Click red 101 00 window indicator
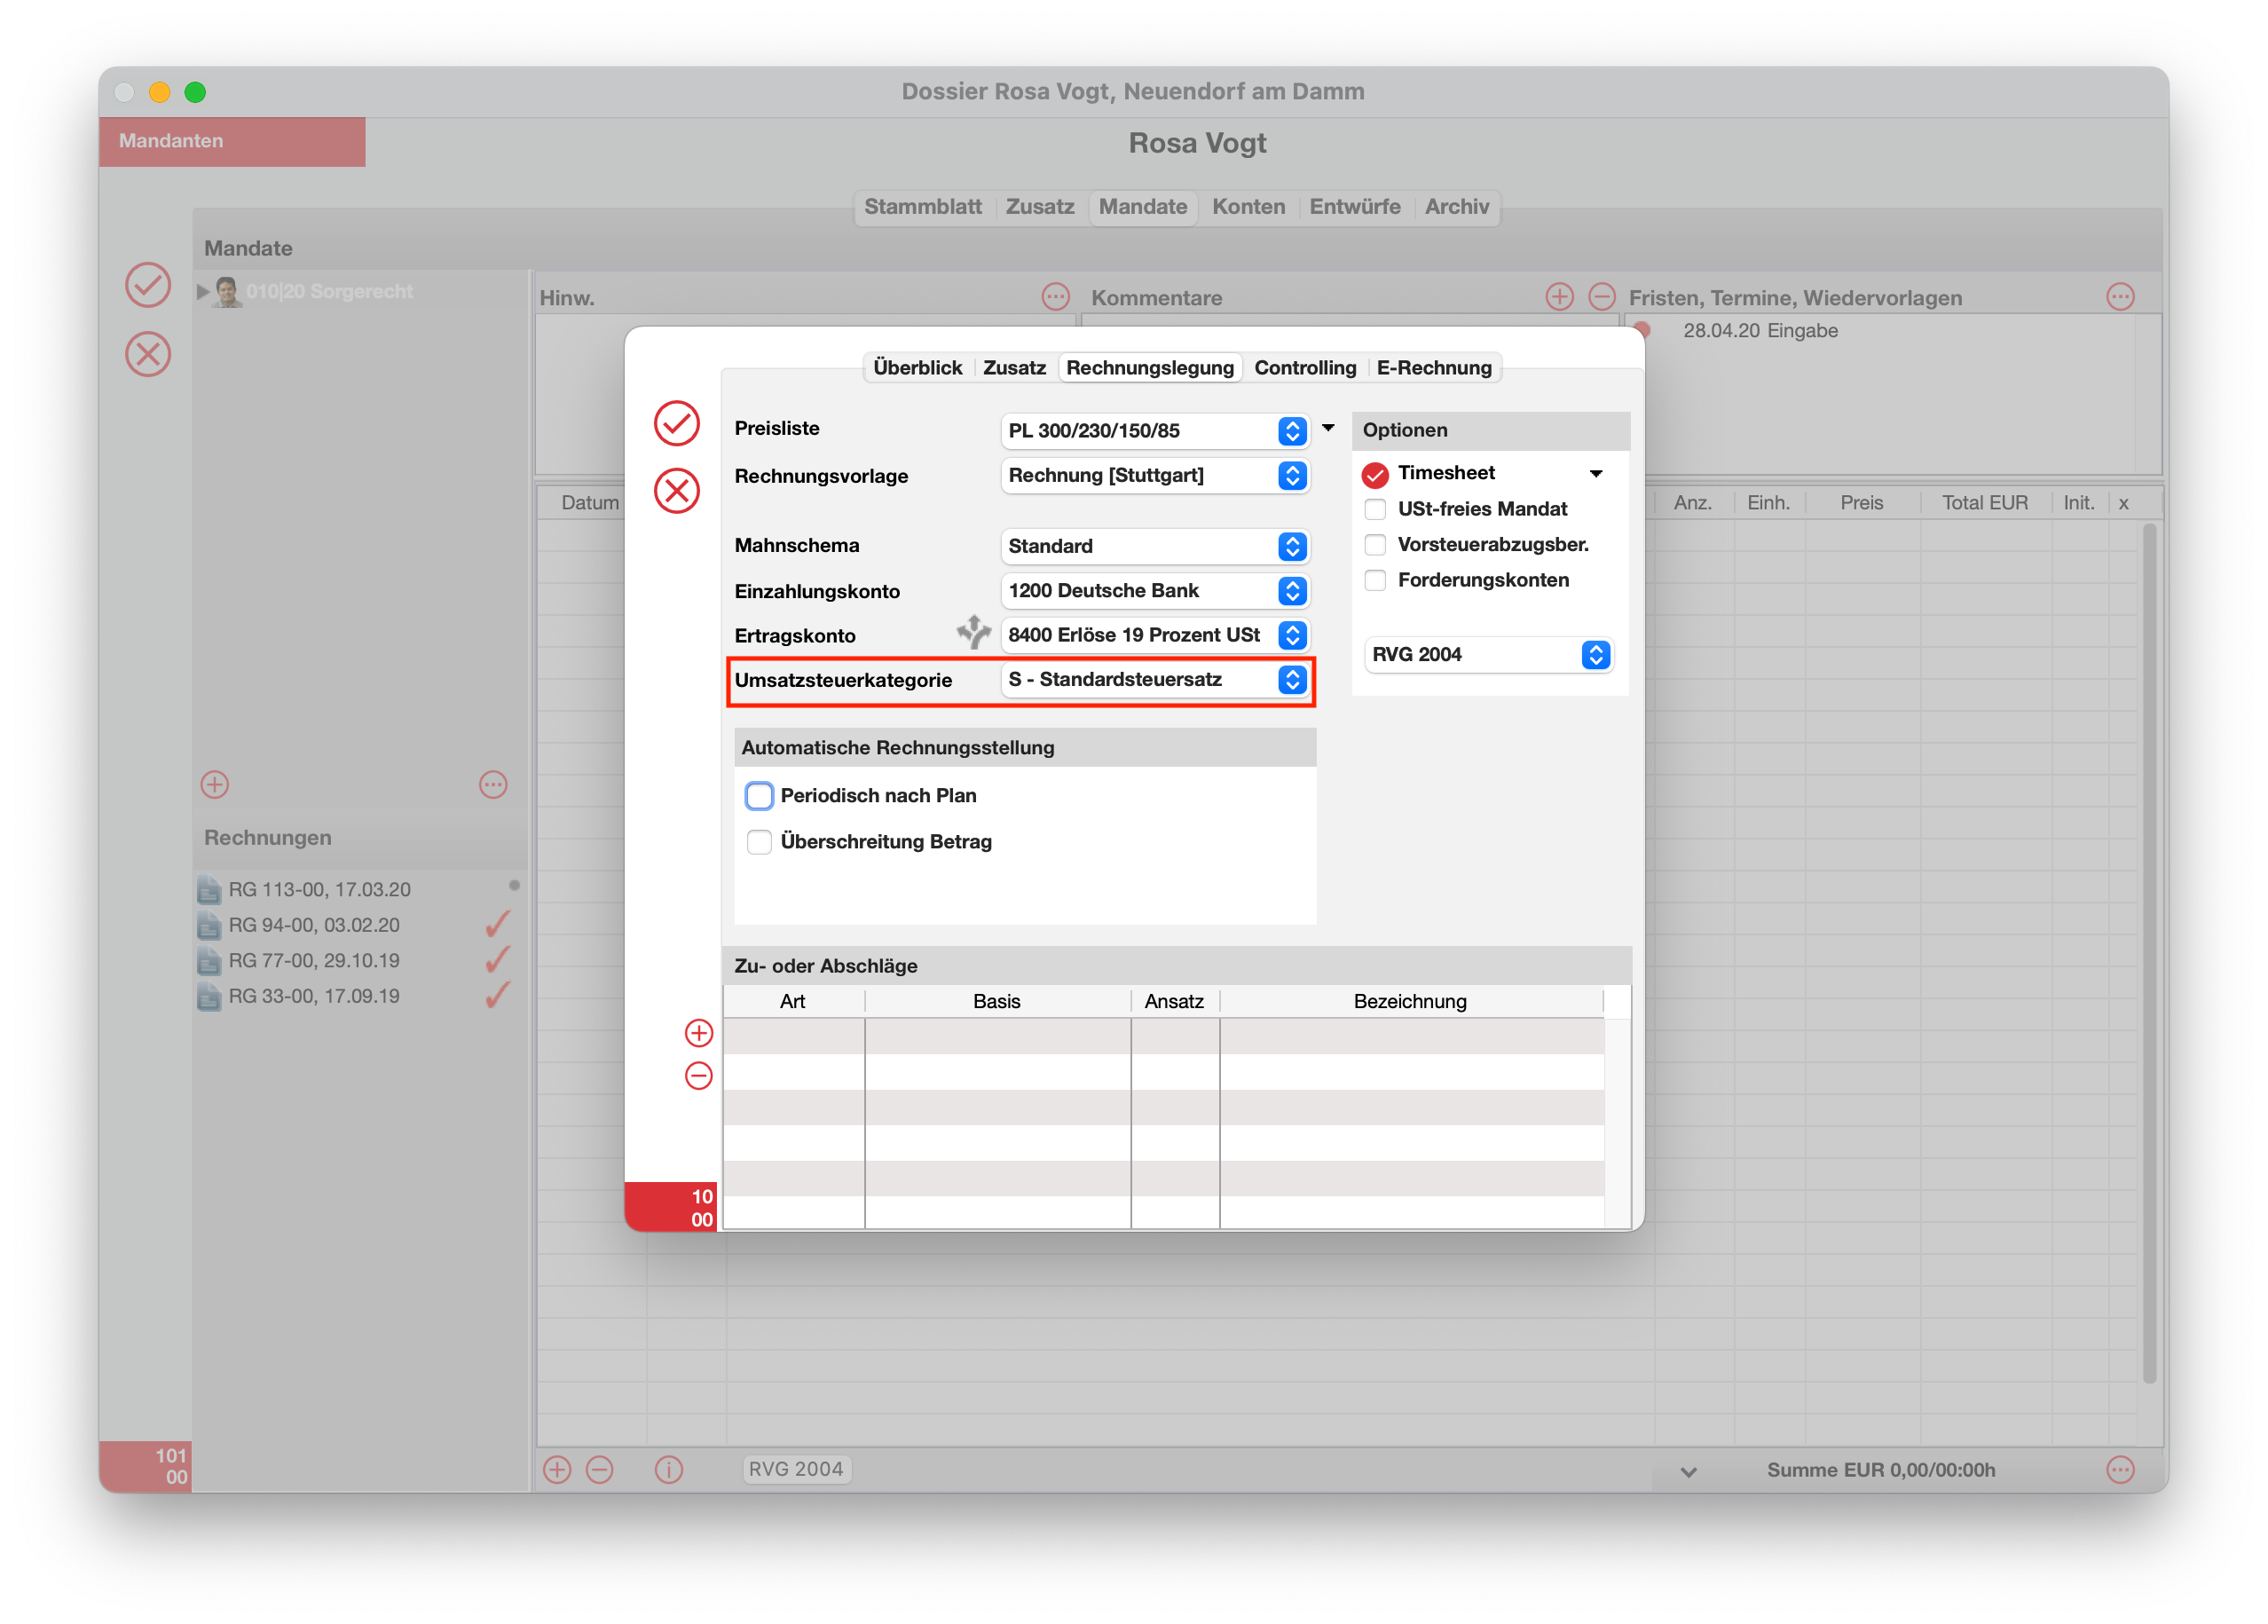The height and width of the screenshot is (1624, 2268). click(146, 1467)
